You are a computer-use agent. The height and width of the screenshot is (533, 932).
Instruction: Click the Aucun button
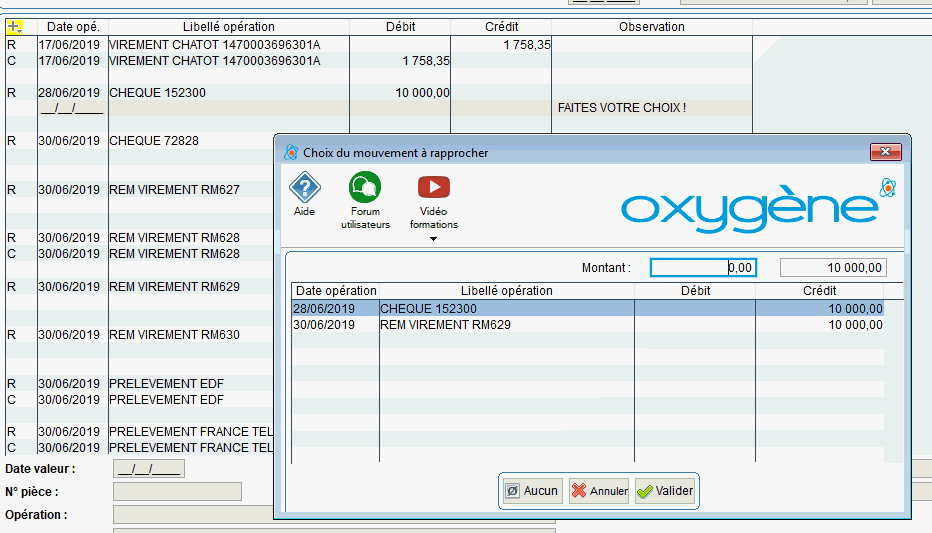(532, 491)
